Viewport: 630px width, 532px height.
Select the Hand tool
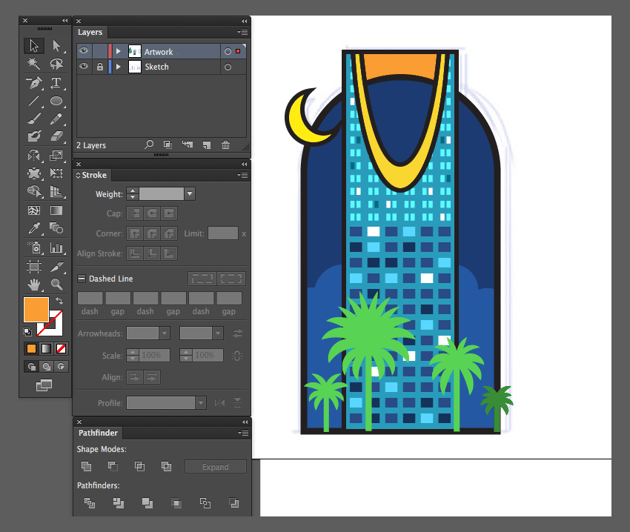(34, 284)
